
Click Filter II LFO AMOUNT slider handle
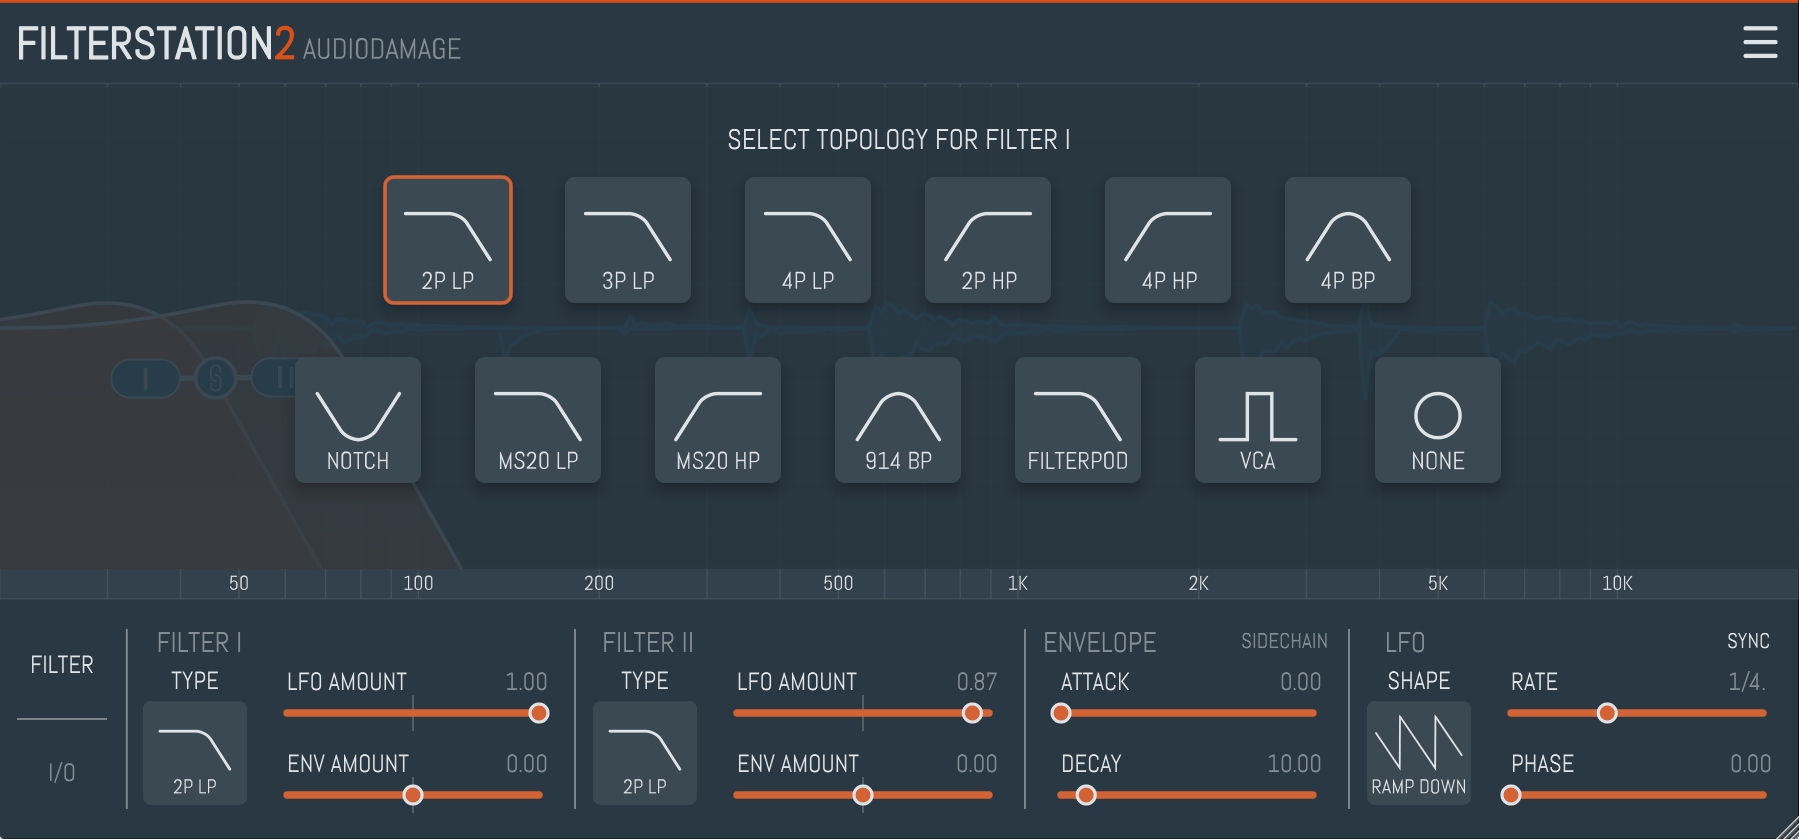coord(972,713)
